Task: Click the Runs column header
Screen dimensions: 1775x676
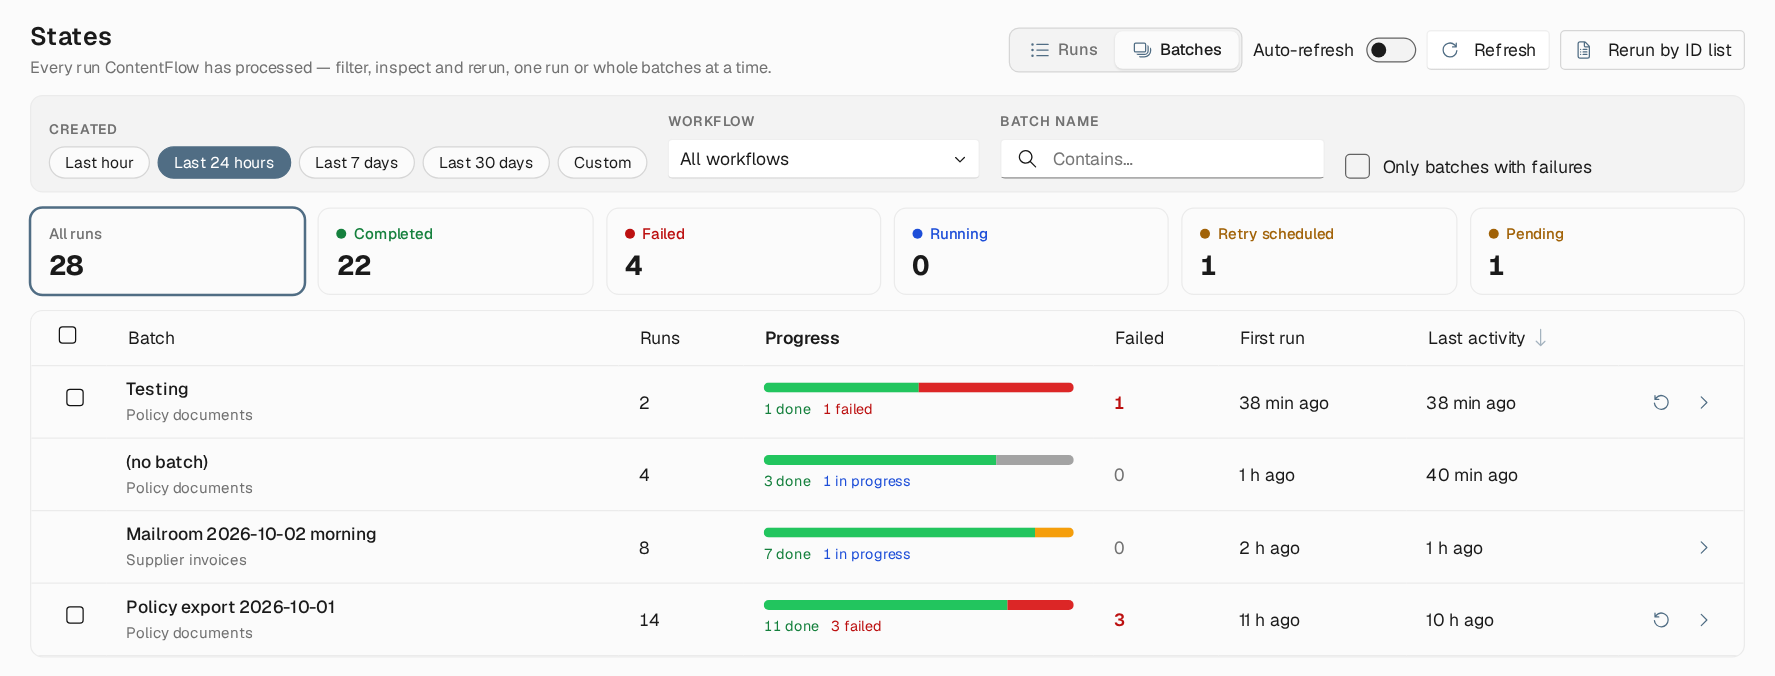Action: (660, 338)
